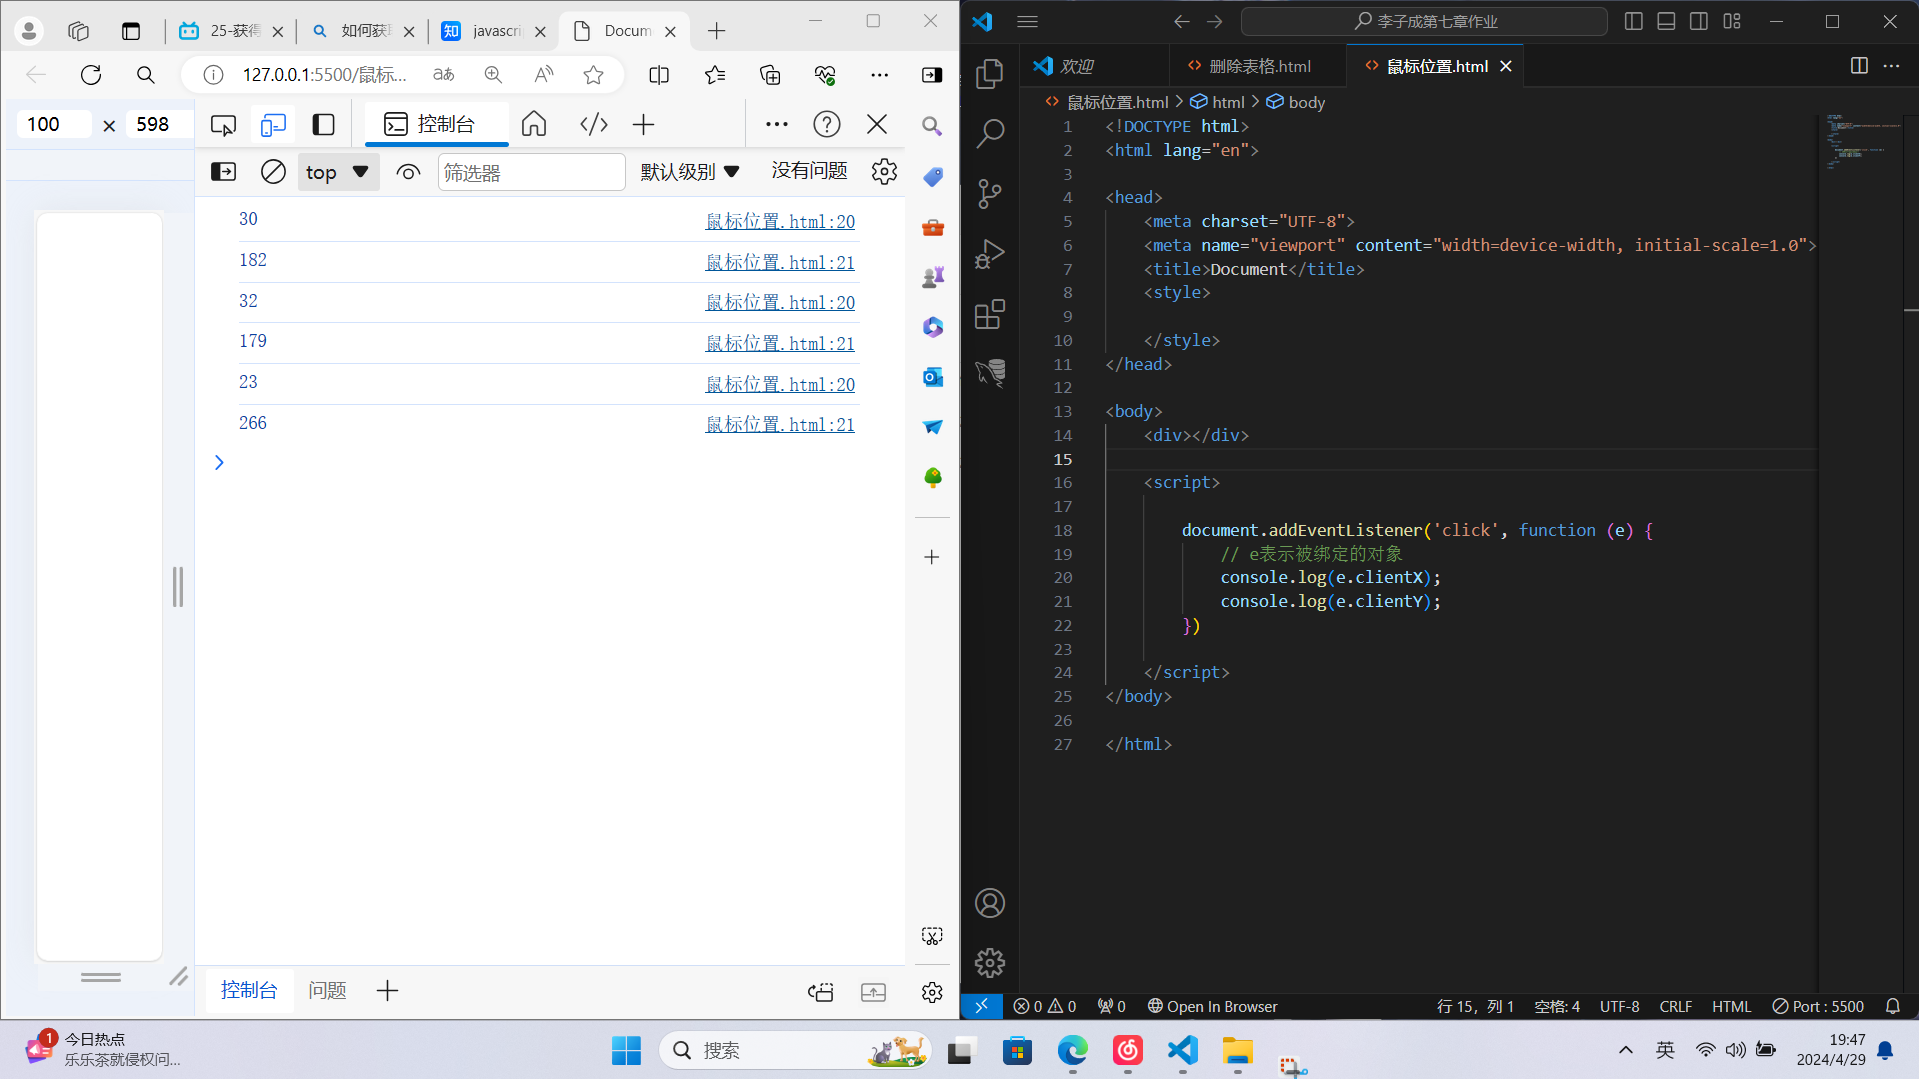
Task: Open File Explorer from taskbar
Action: pos(1237,1050)
